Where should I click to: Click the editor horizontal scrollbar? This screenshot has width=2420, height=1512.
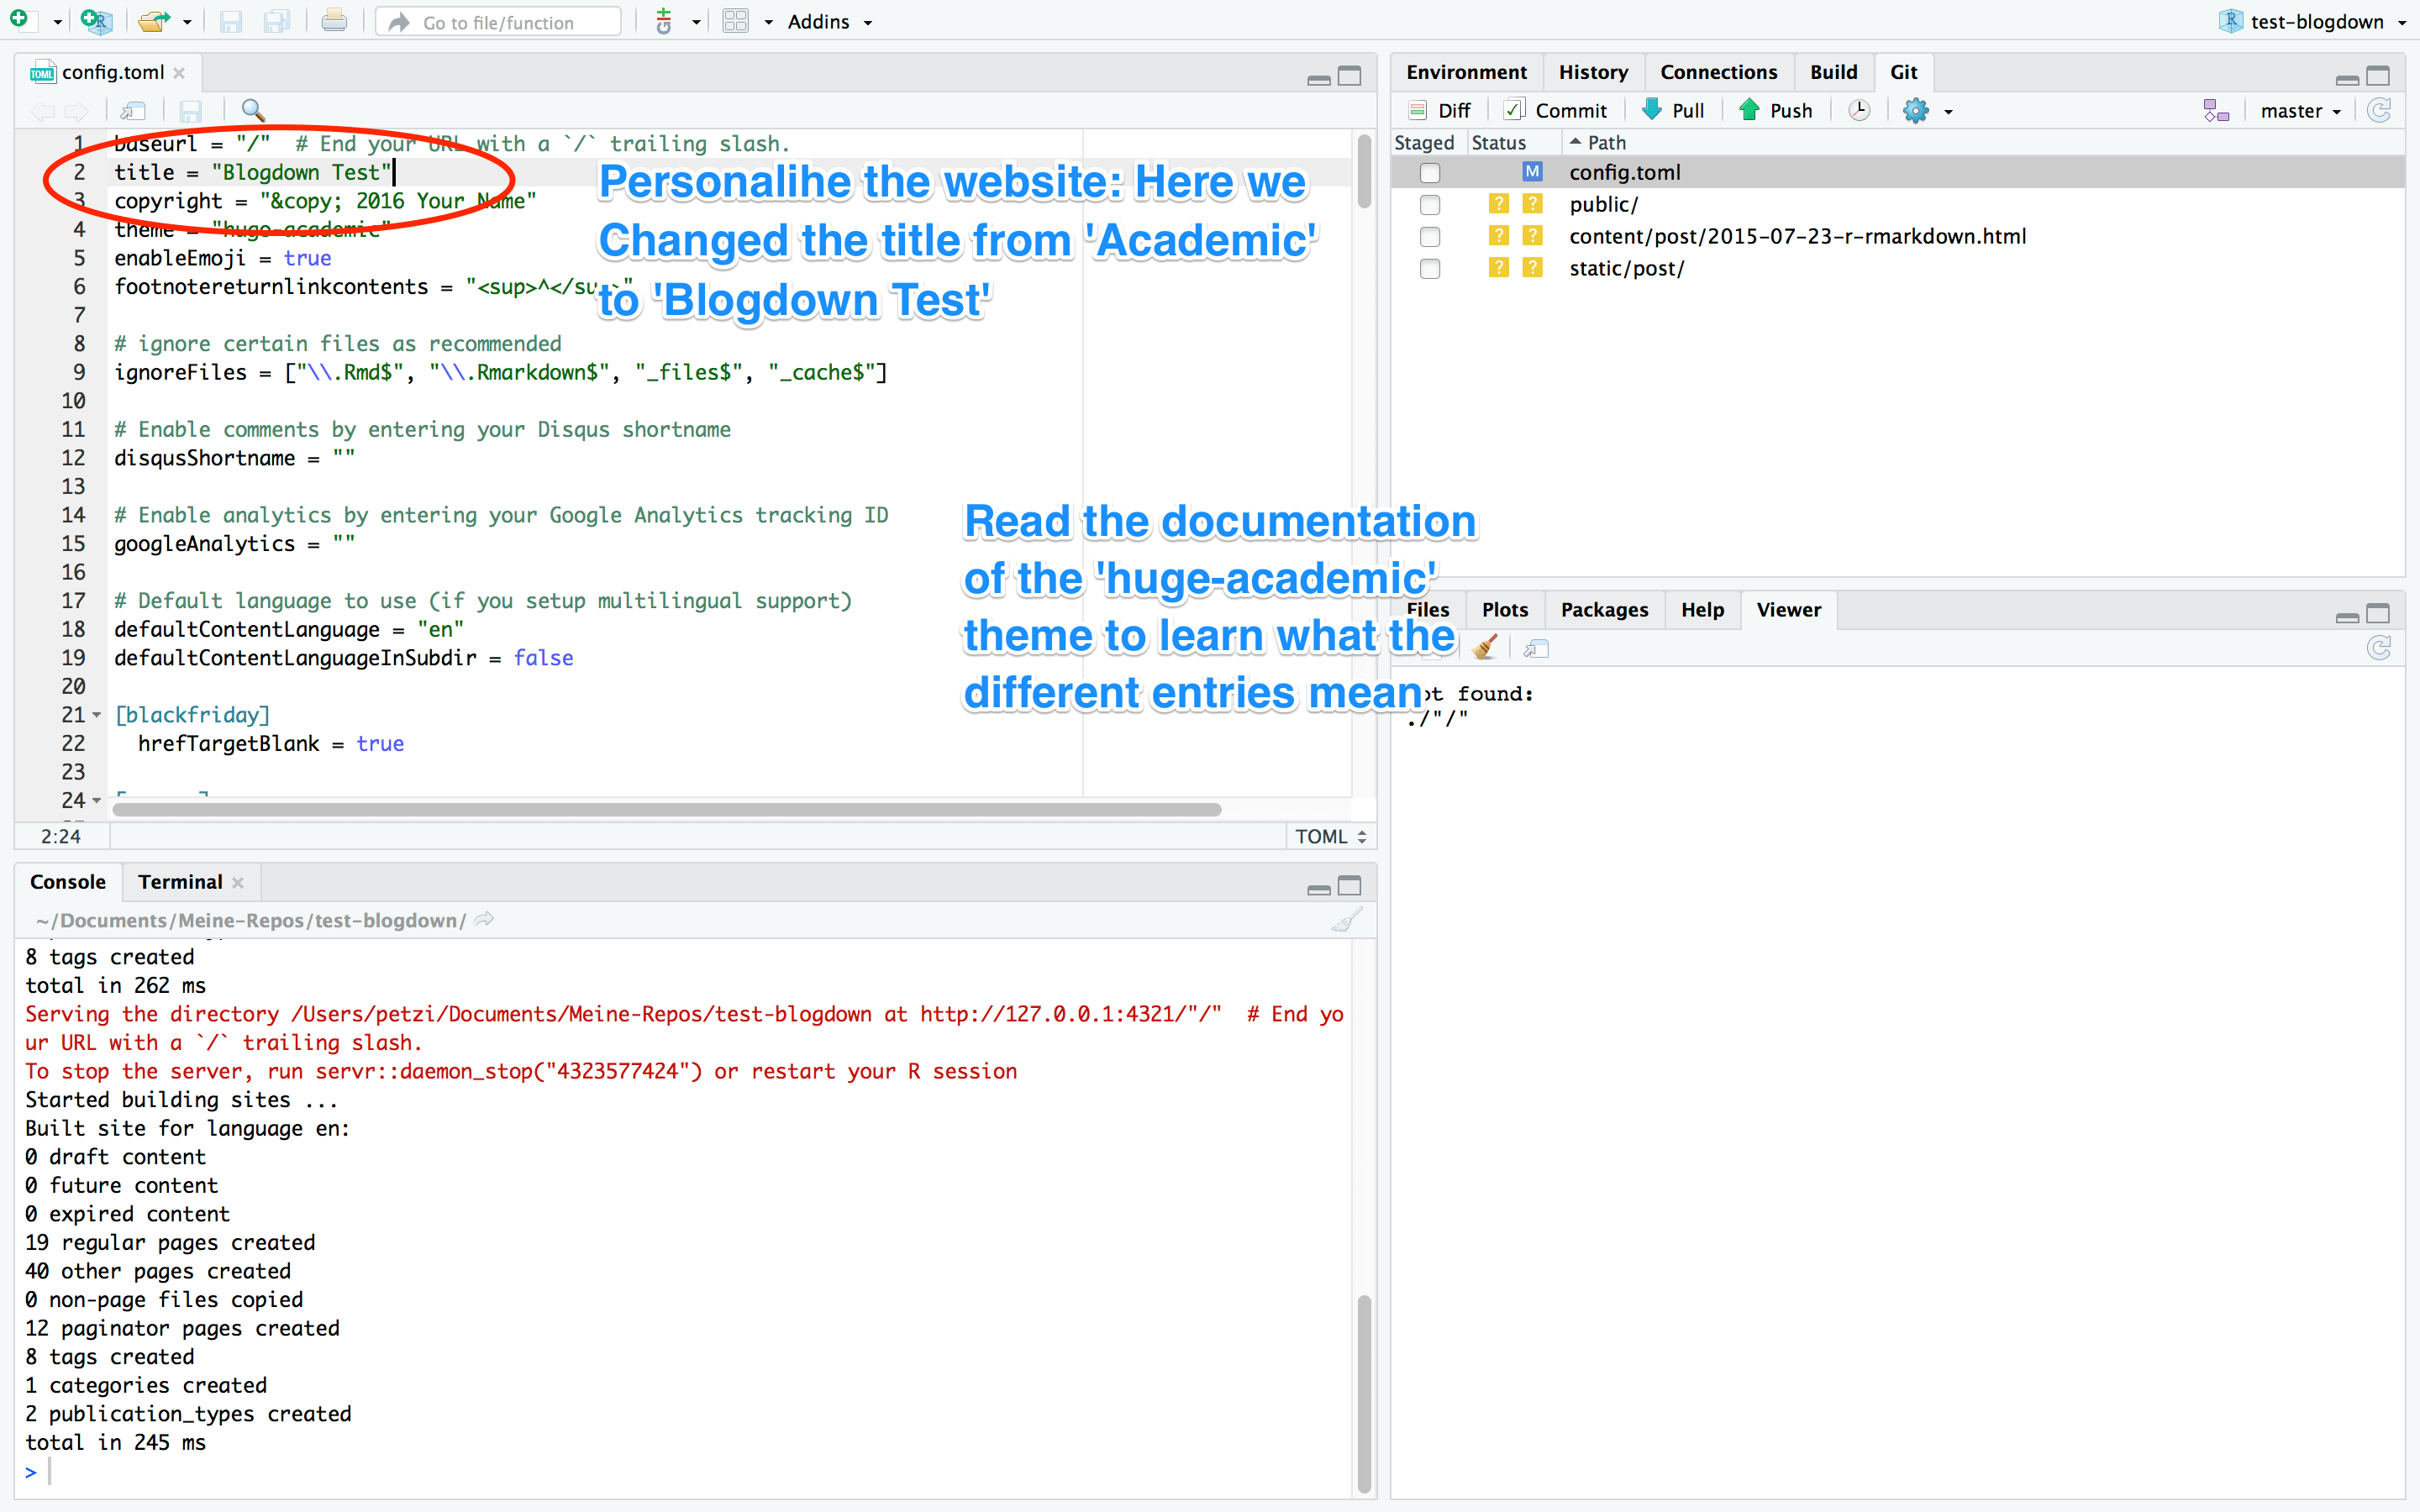point(666,809)
